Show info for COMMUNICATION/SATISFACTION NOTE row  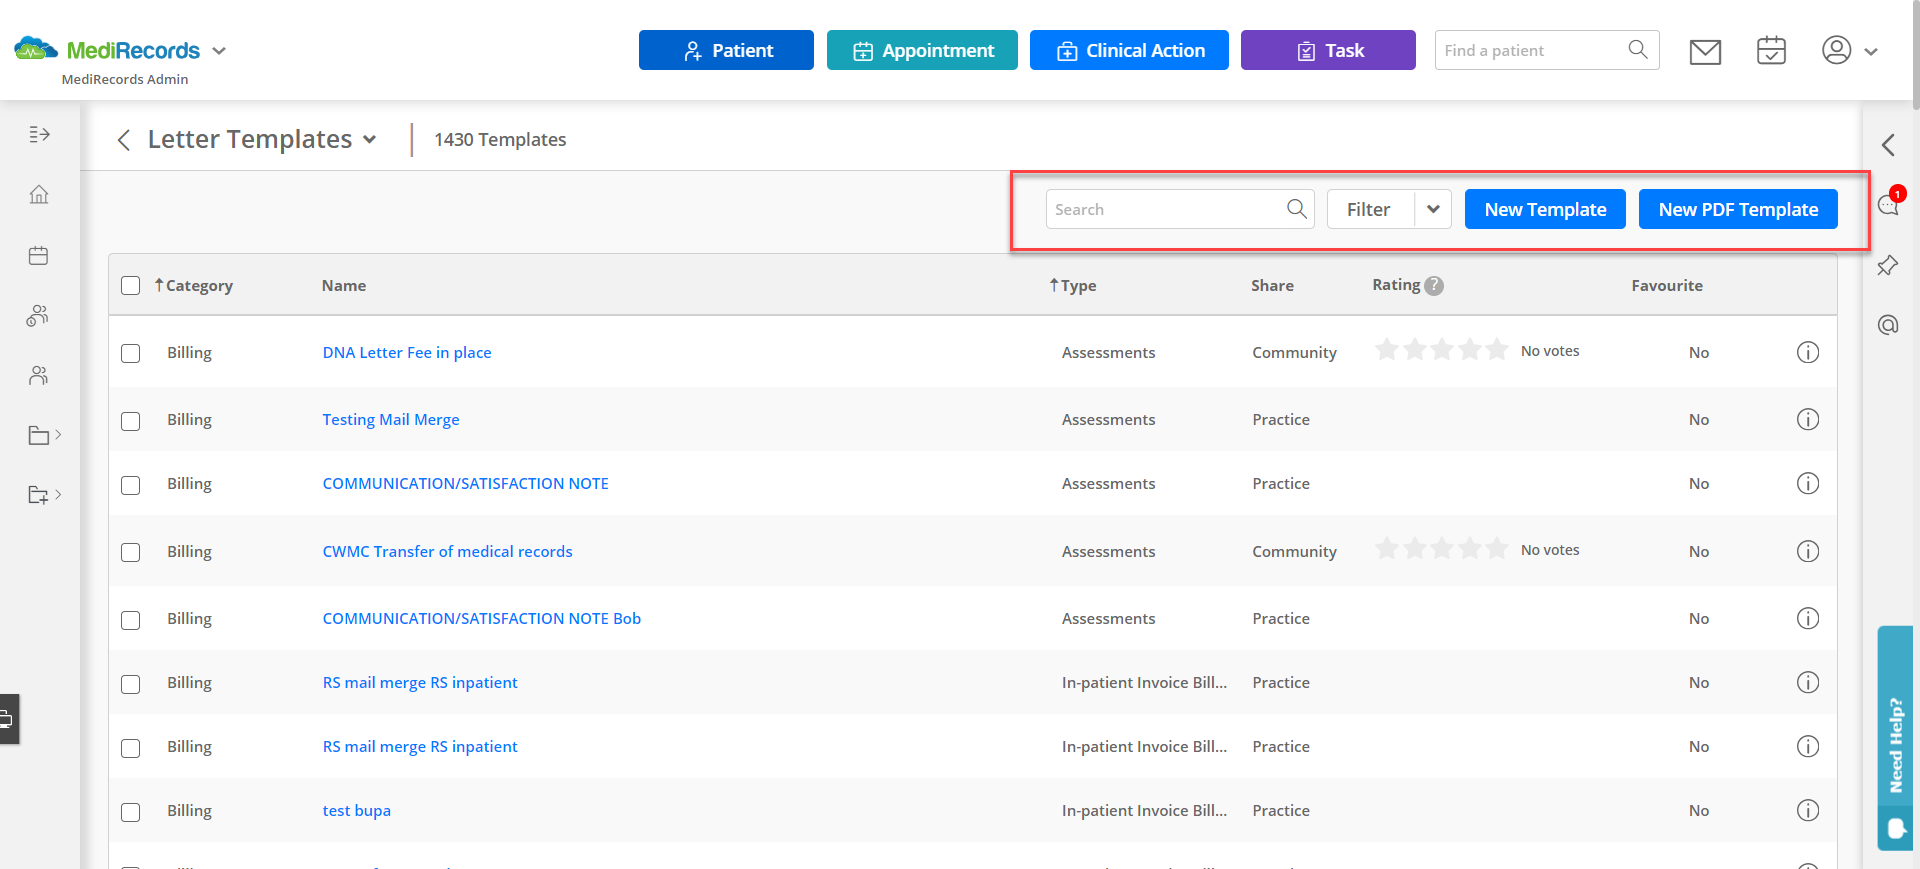click(x=1808, y=483)
